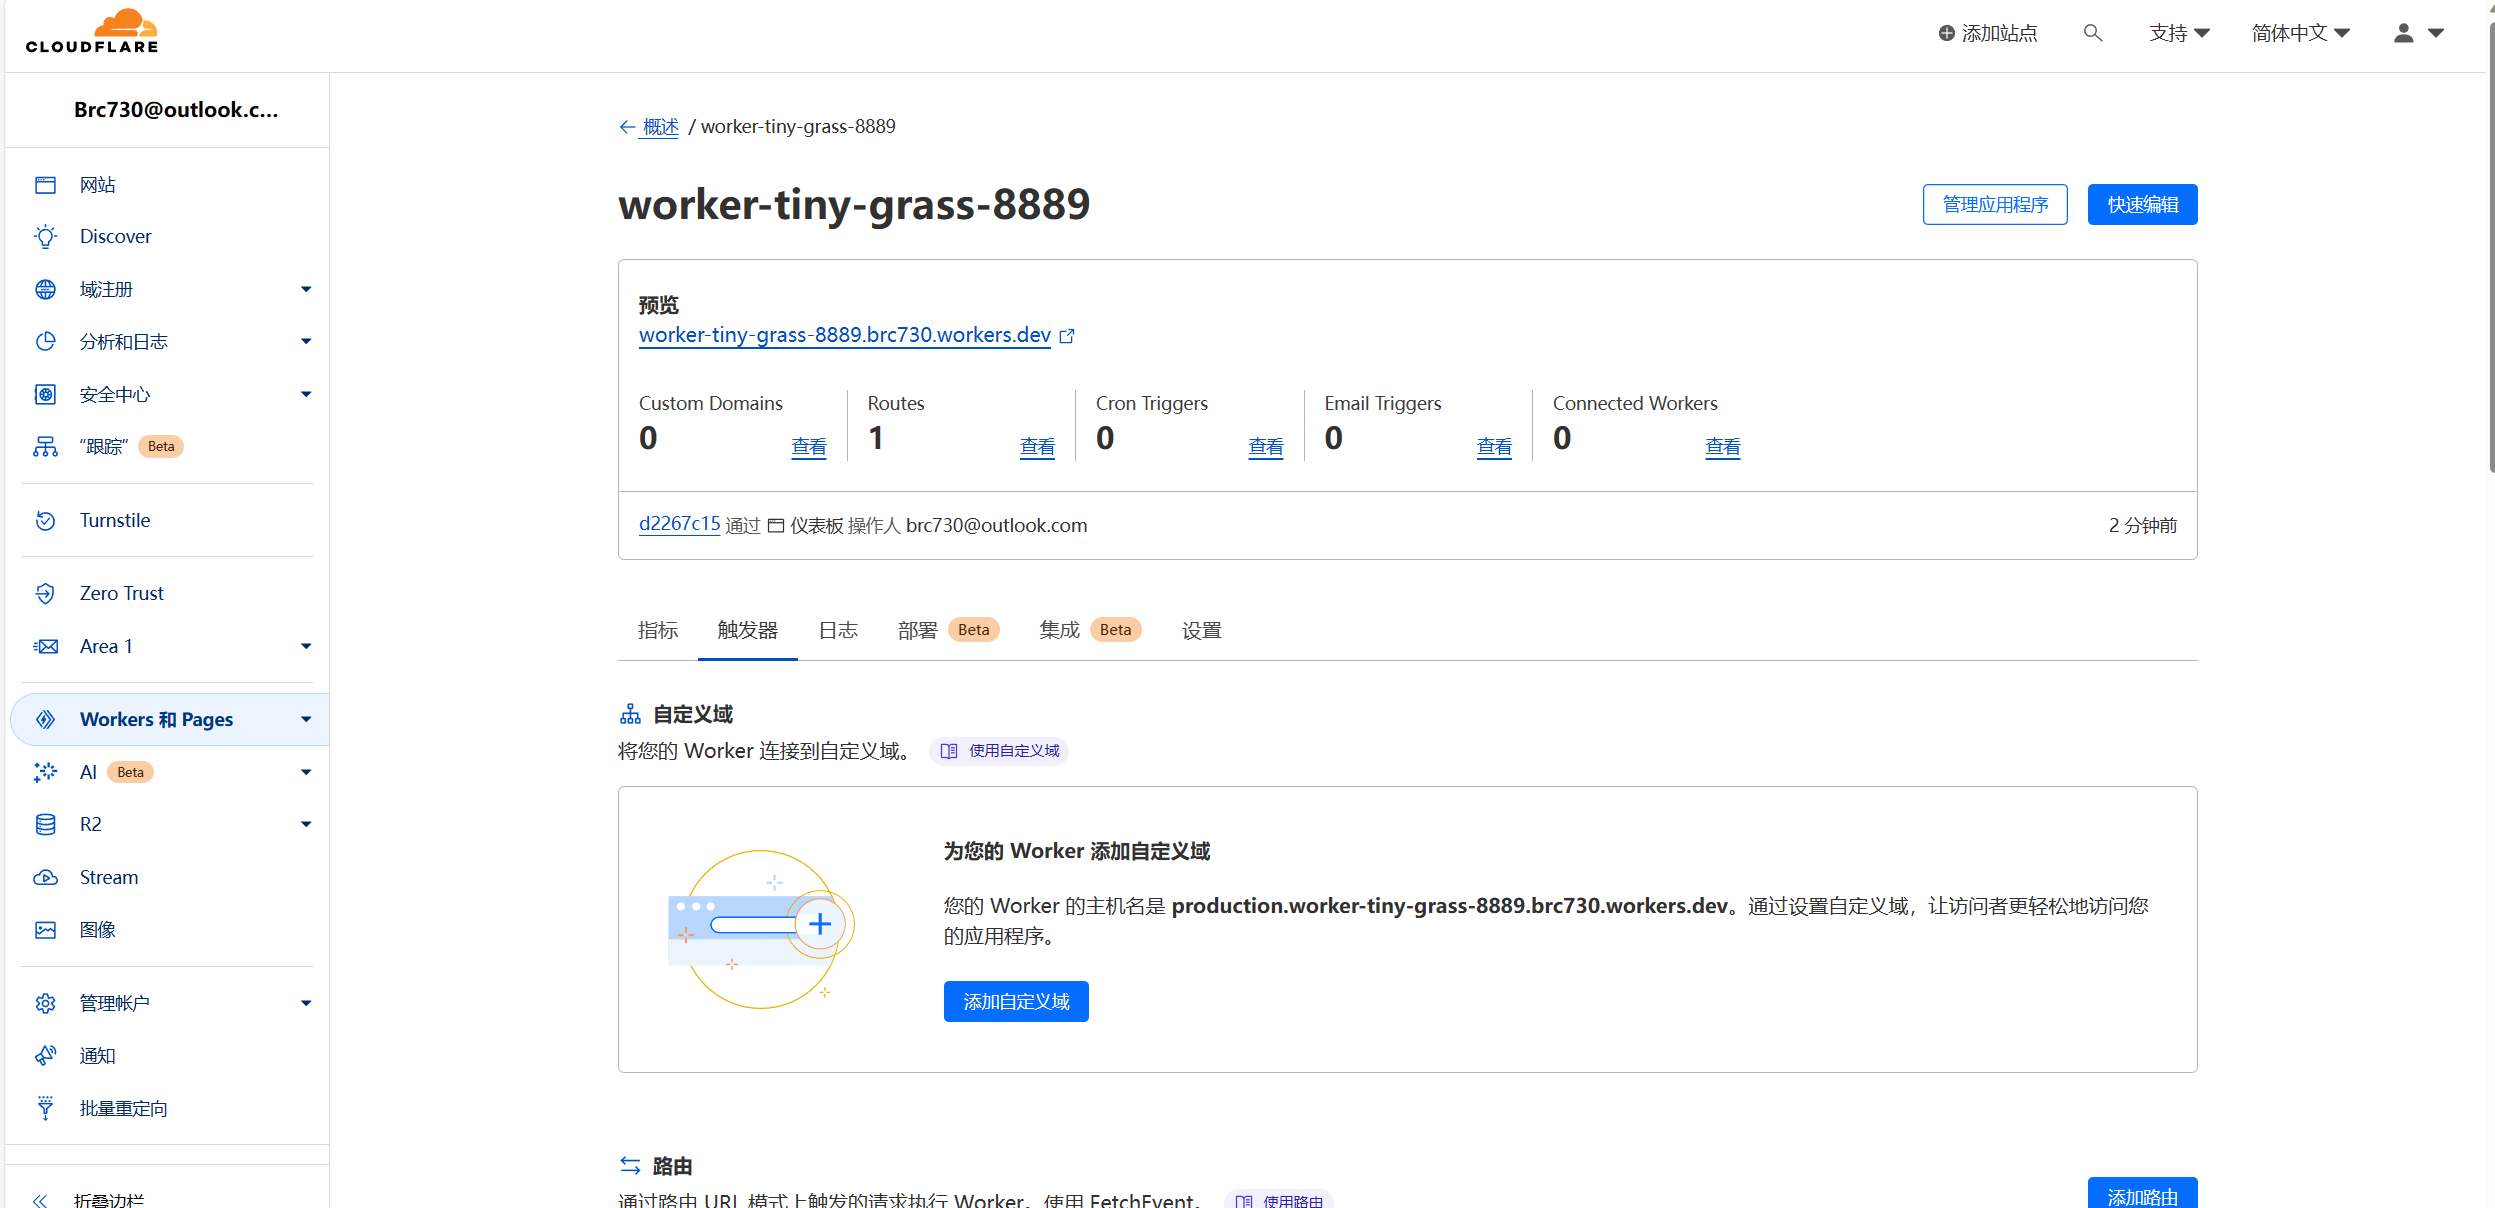Click the 网站 sidebar icon
This screenshot has width=2495, height=1208.
click(x=45, y=185)
